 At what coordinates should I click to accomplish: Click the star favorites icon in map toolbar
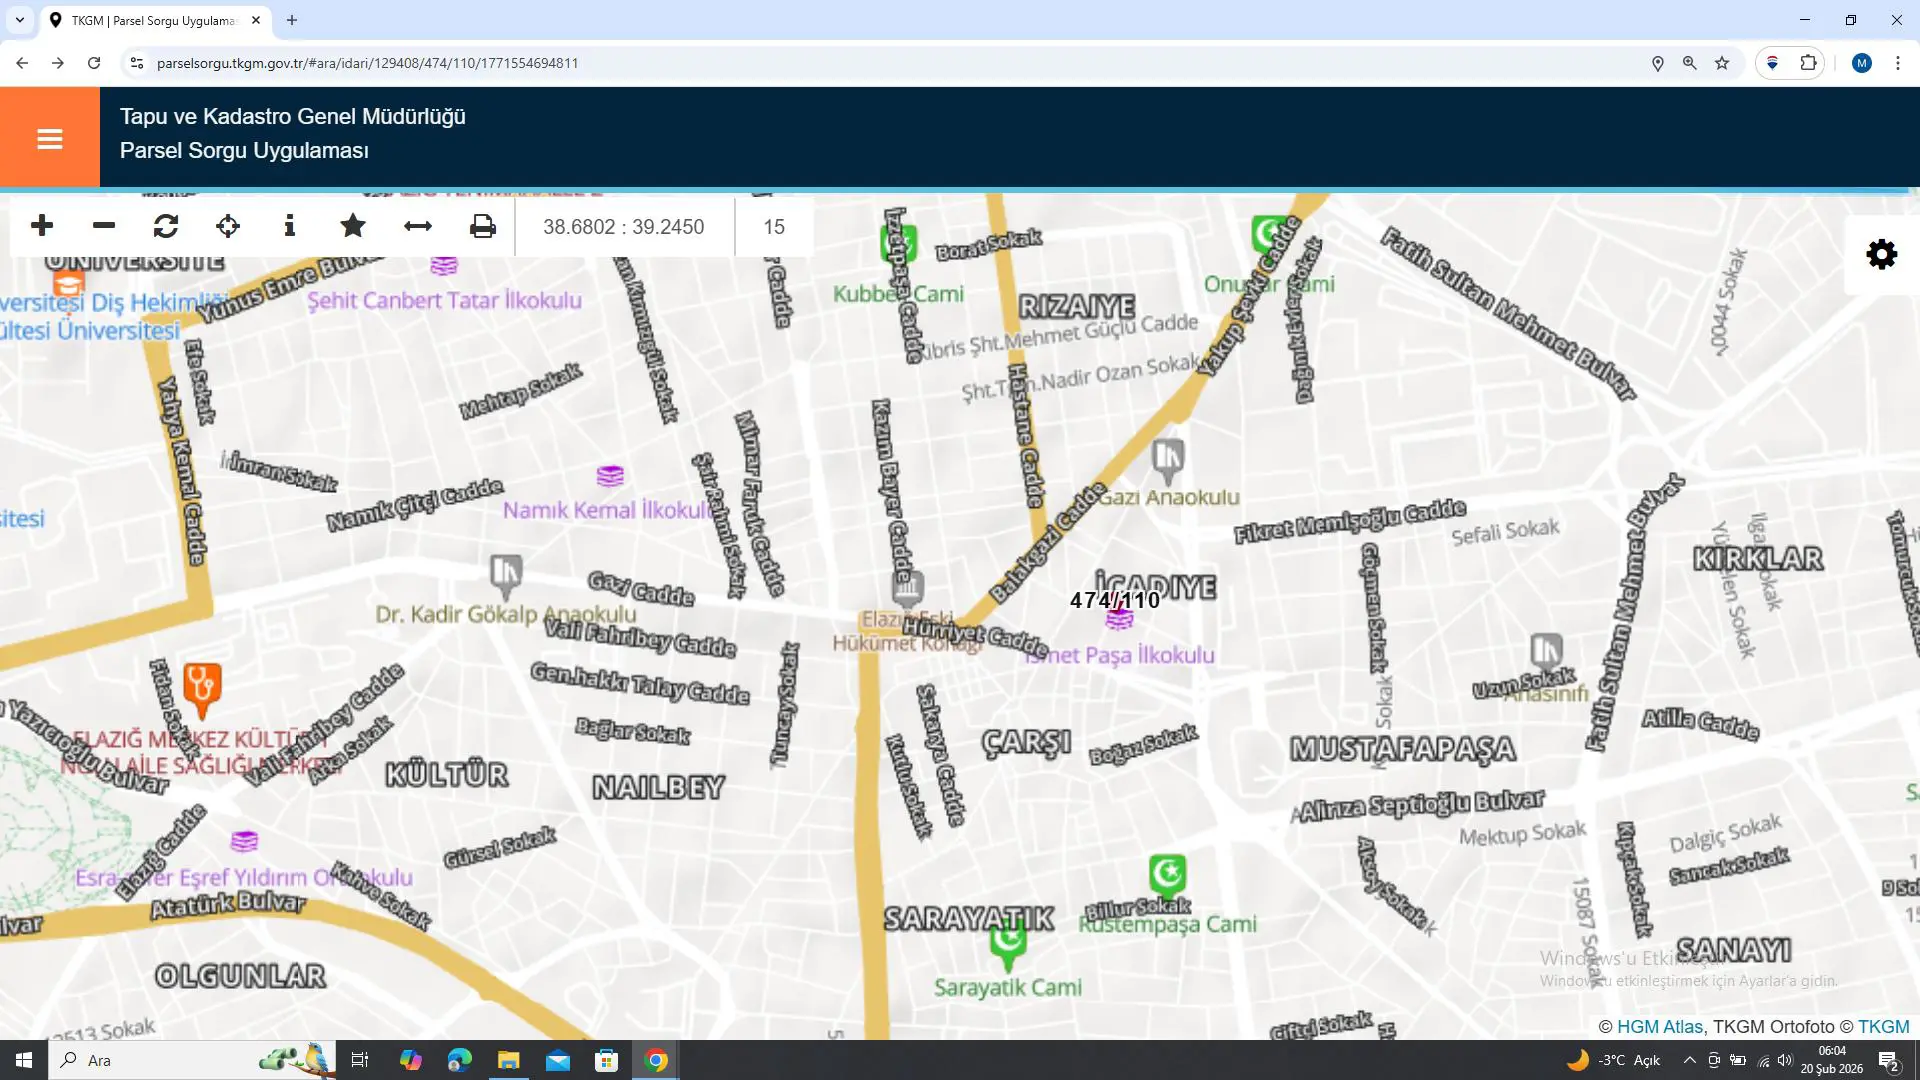pos(353,226)
